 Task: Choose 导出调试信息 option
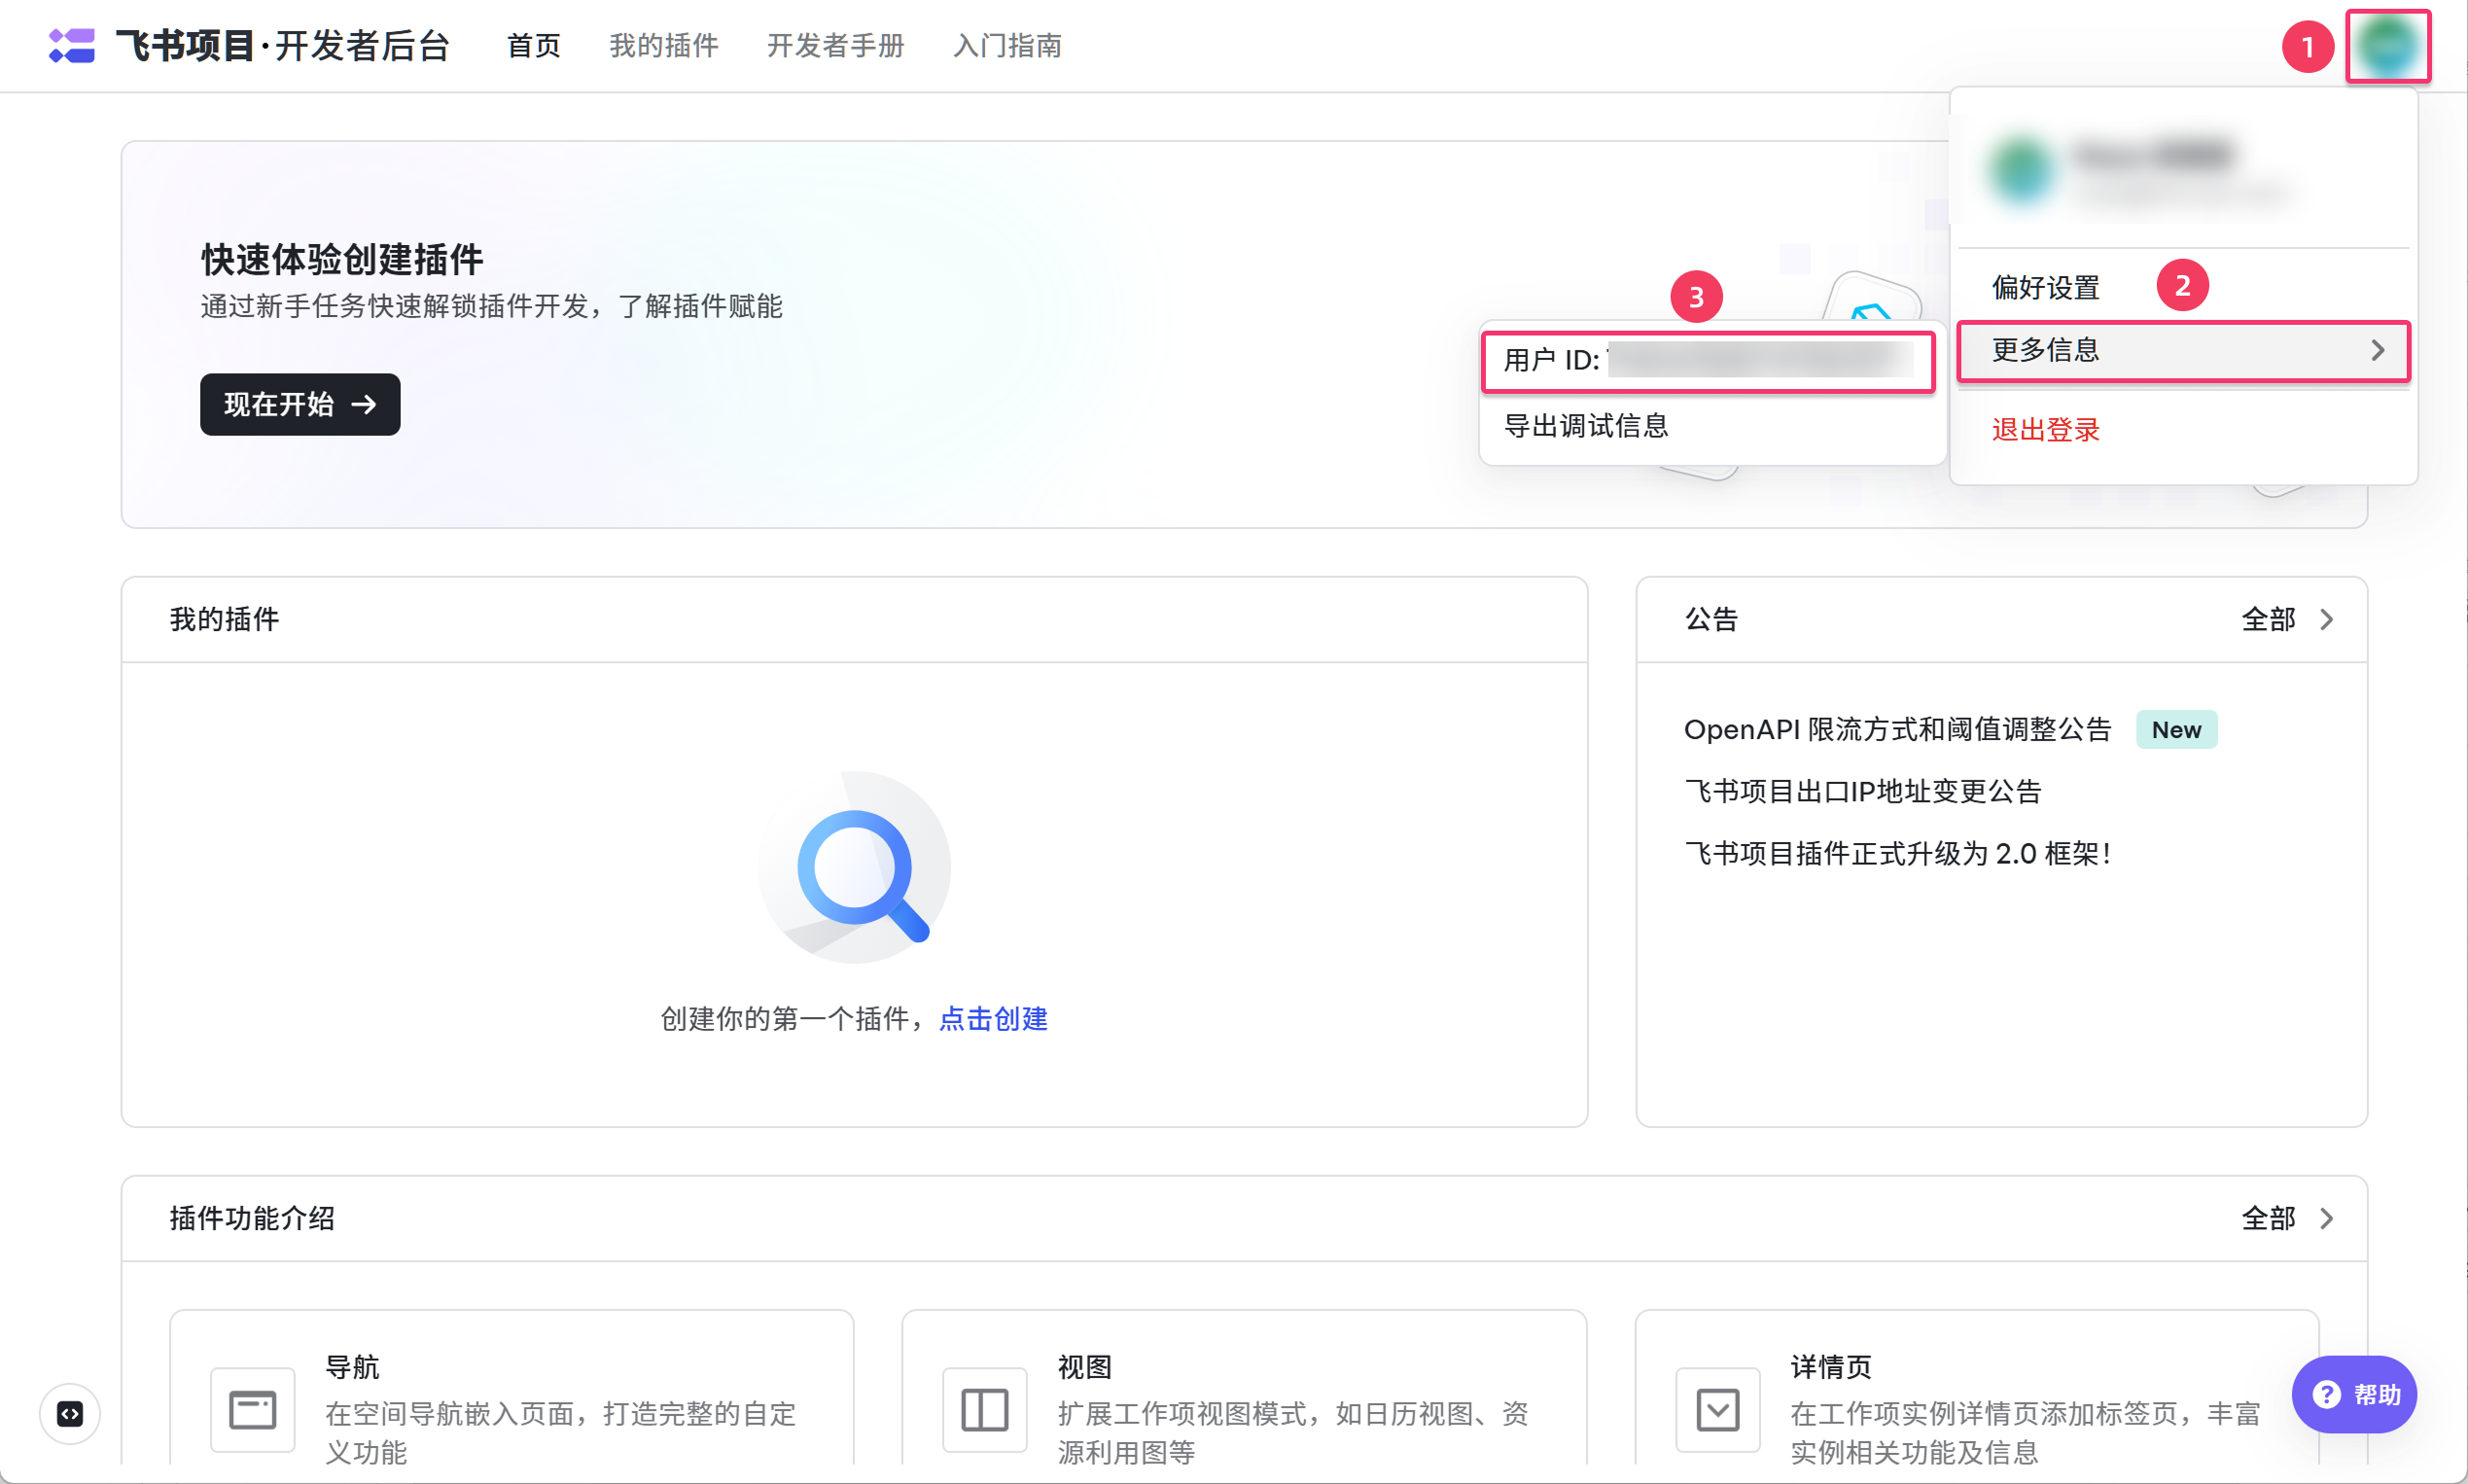[1586, 426]
